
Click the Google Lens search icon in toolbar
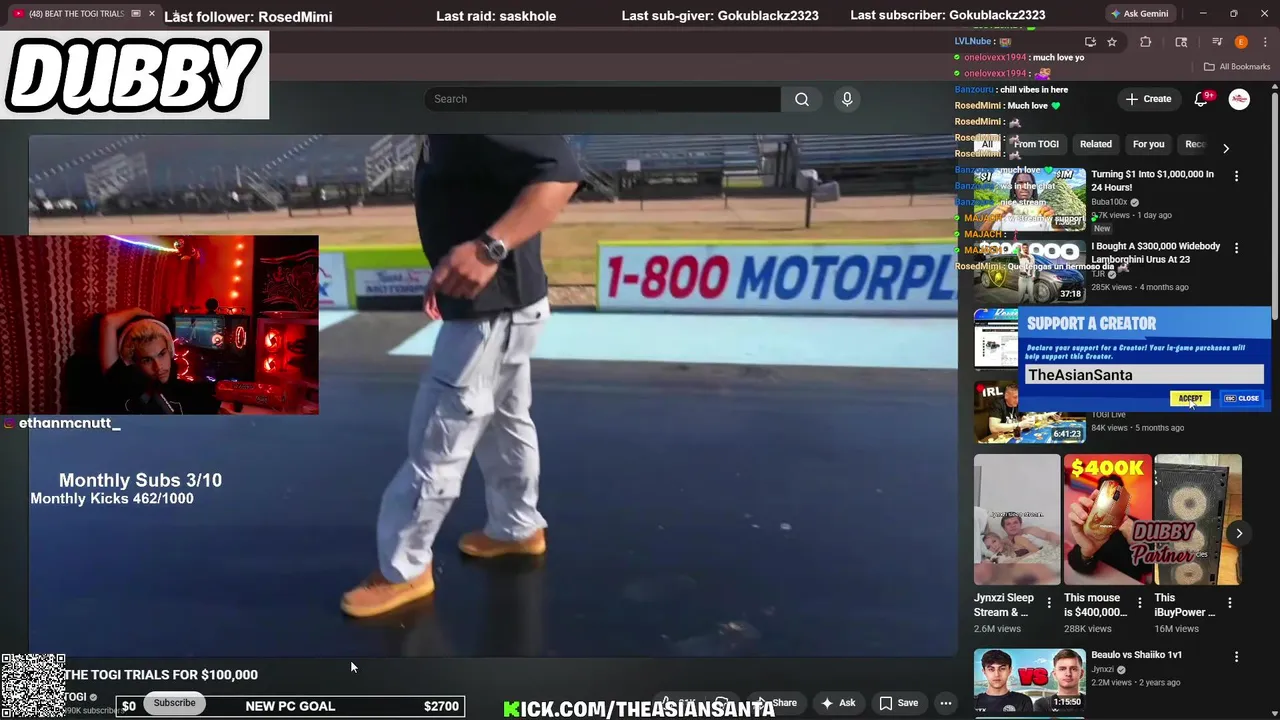coord(1181,42)
